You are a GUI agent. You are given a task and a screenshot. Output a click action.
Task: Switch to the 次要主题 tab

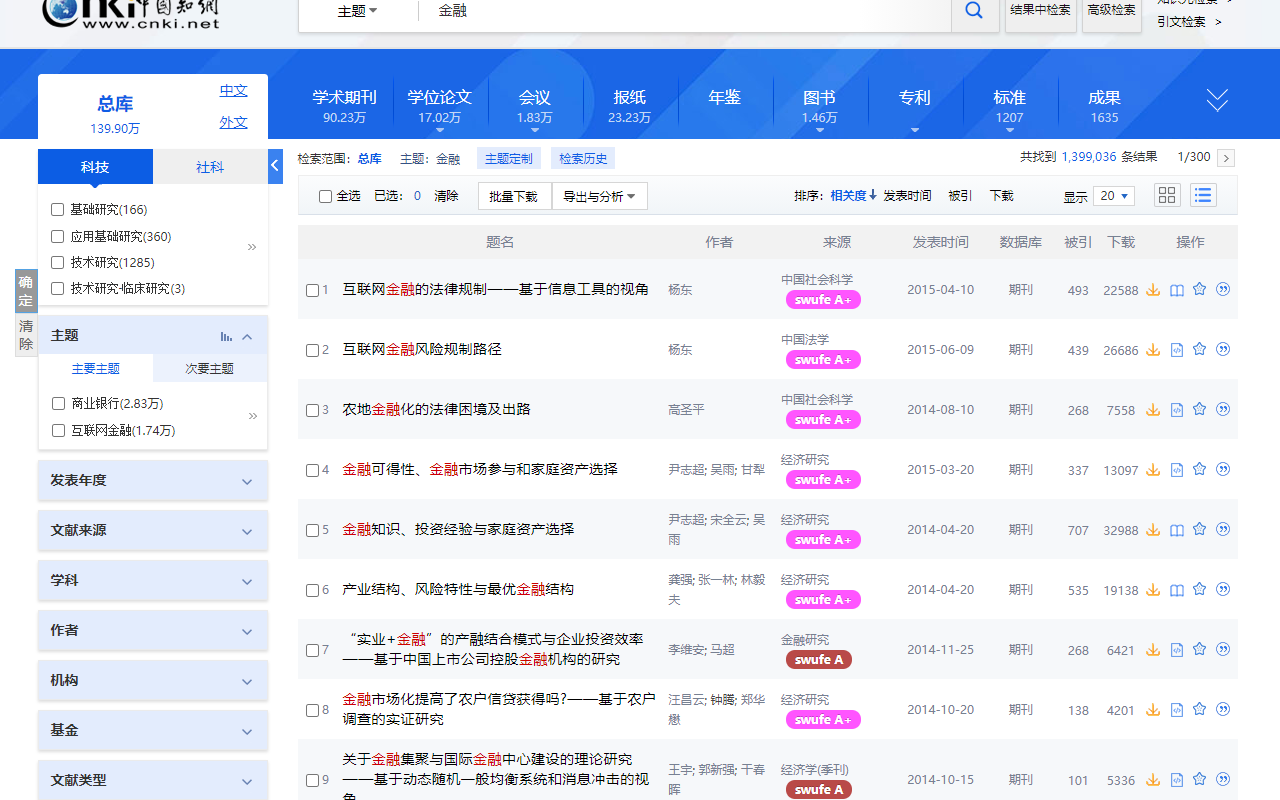[x=210, y=368]
